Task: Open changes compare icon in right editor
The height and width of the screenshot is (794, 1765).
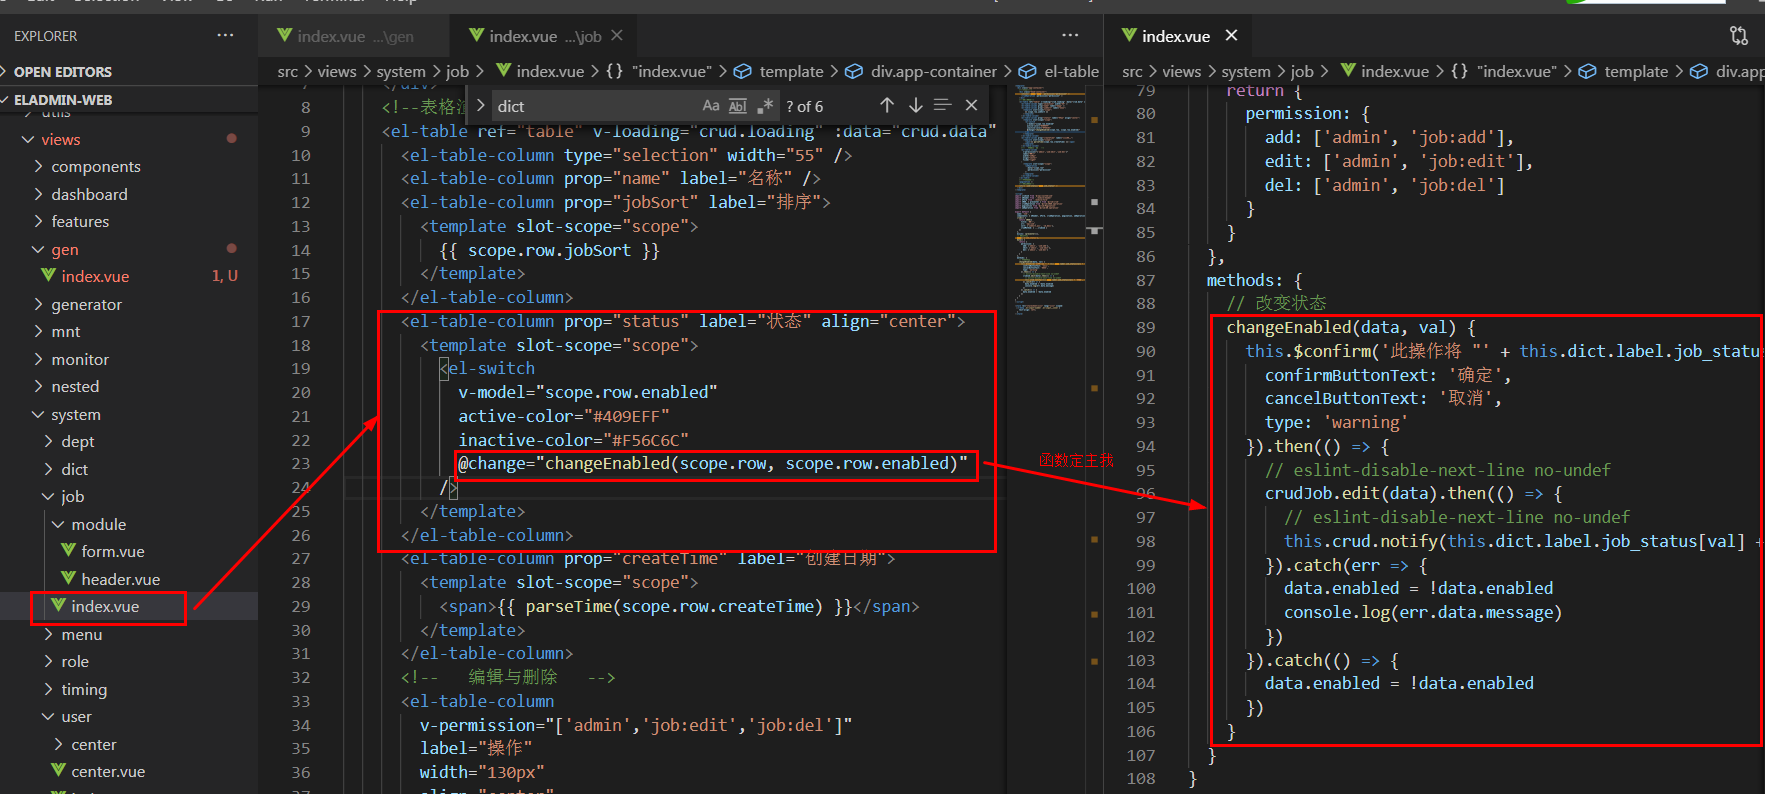Action: [x=1739, y=36]
